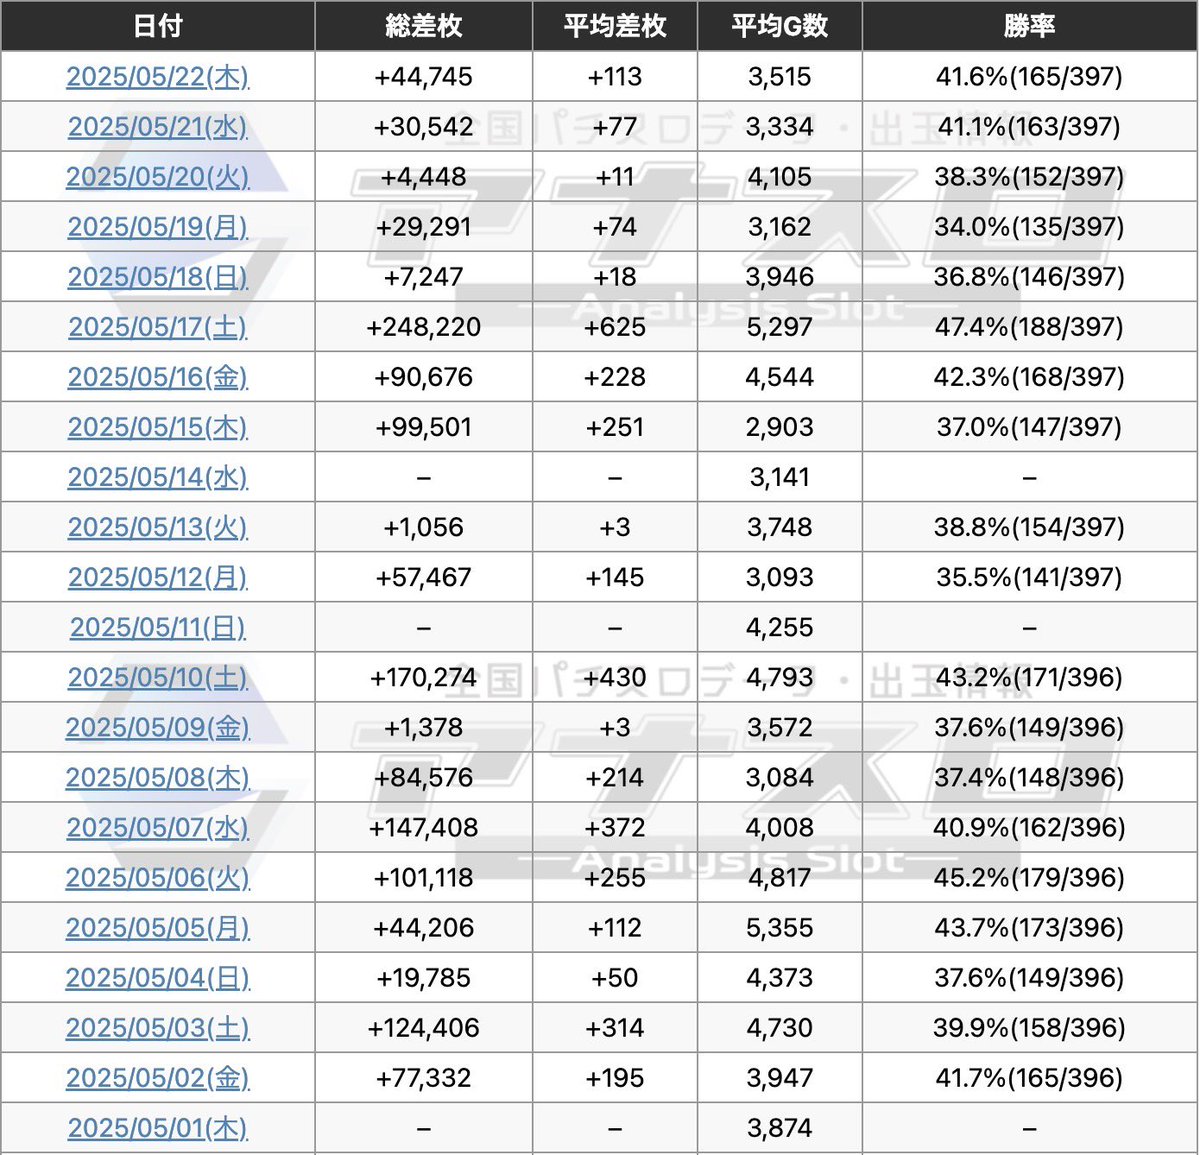Open the 2025/05/02(金) date link
Screen dimensions: 1200x1155
coord(158,1078)
